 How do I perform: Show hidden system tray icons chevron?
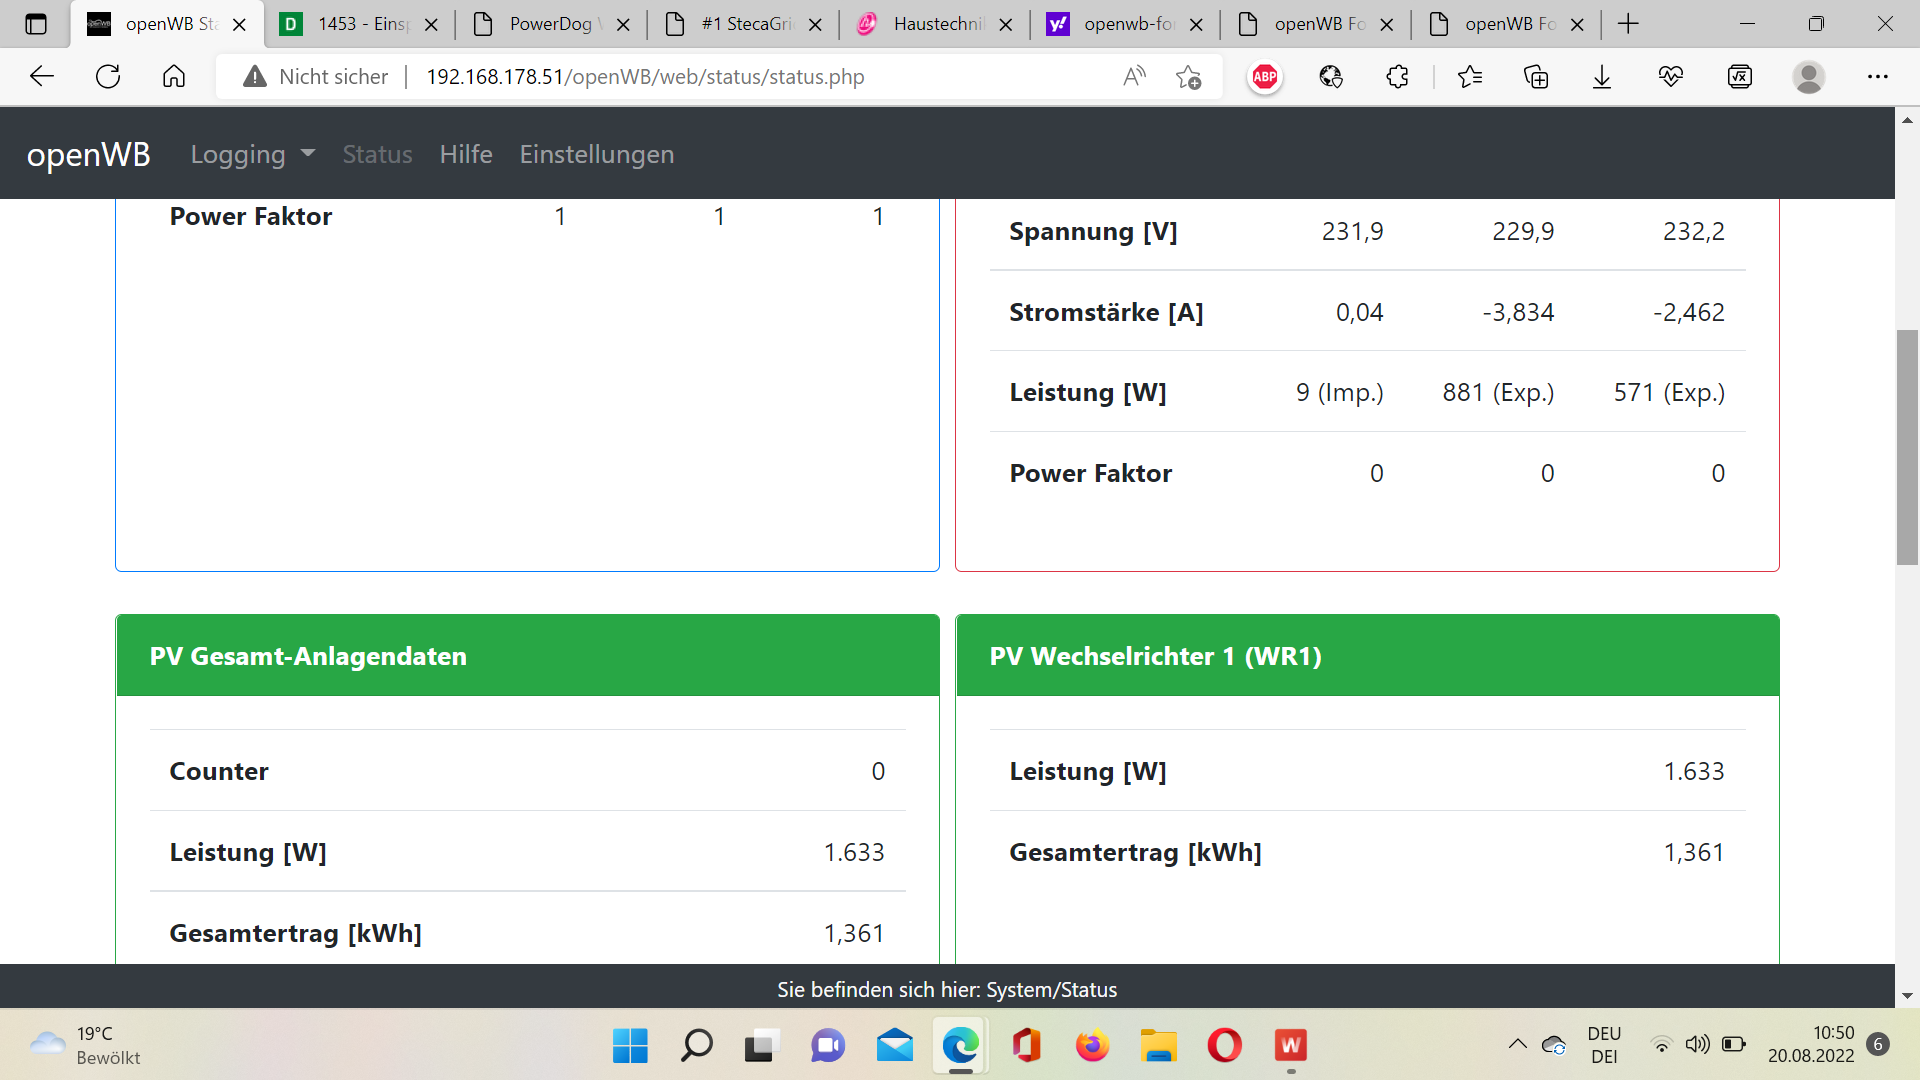click(1517, 1044)
